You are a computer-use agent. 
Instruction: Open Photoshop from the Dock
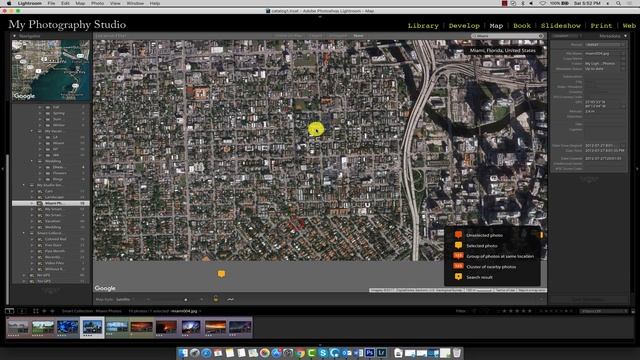[370, 353]
